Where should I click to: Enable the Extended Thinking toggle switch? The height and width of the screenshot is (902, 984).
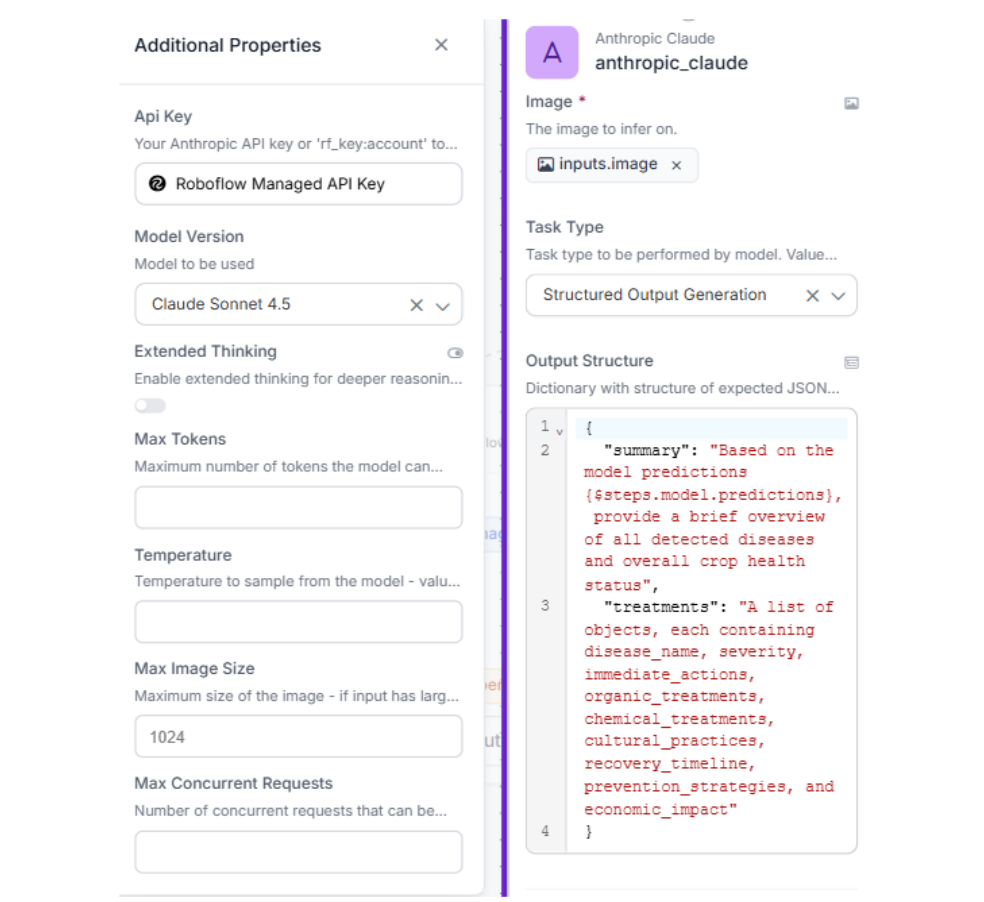click(150, 406)
